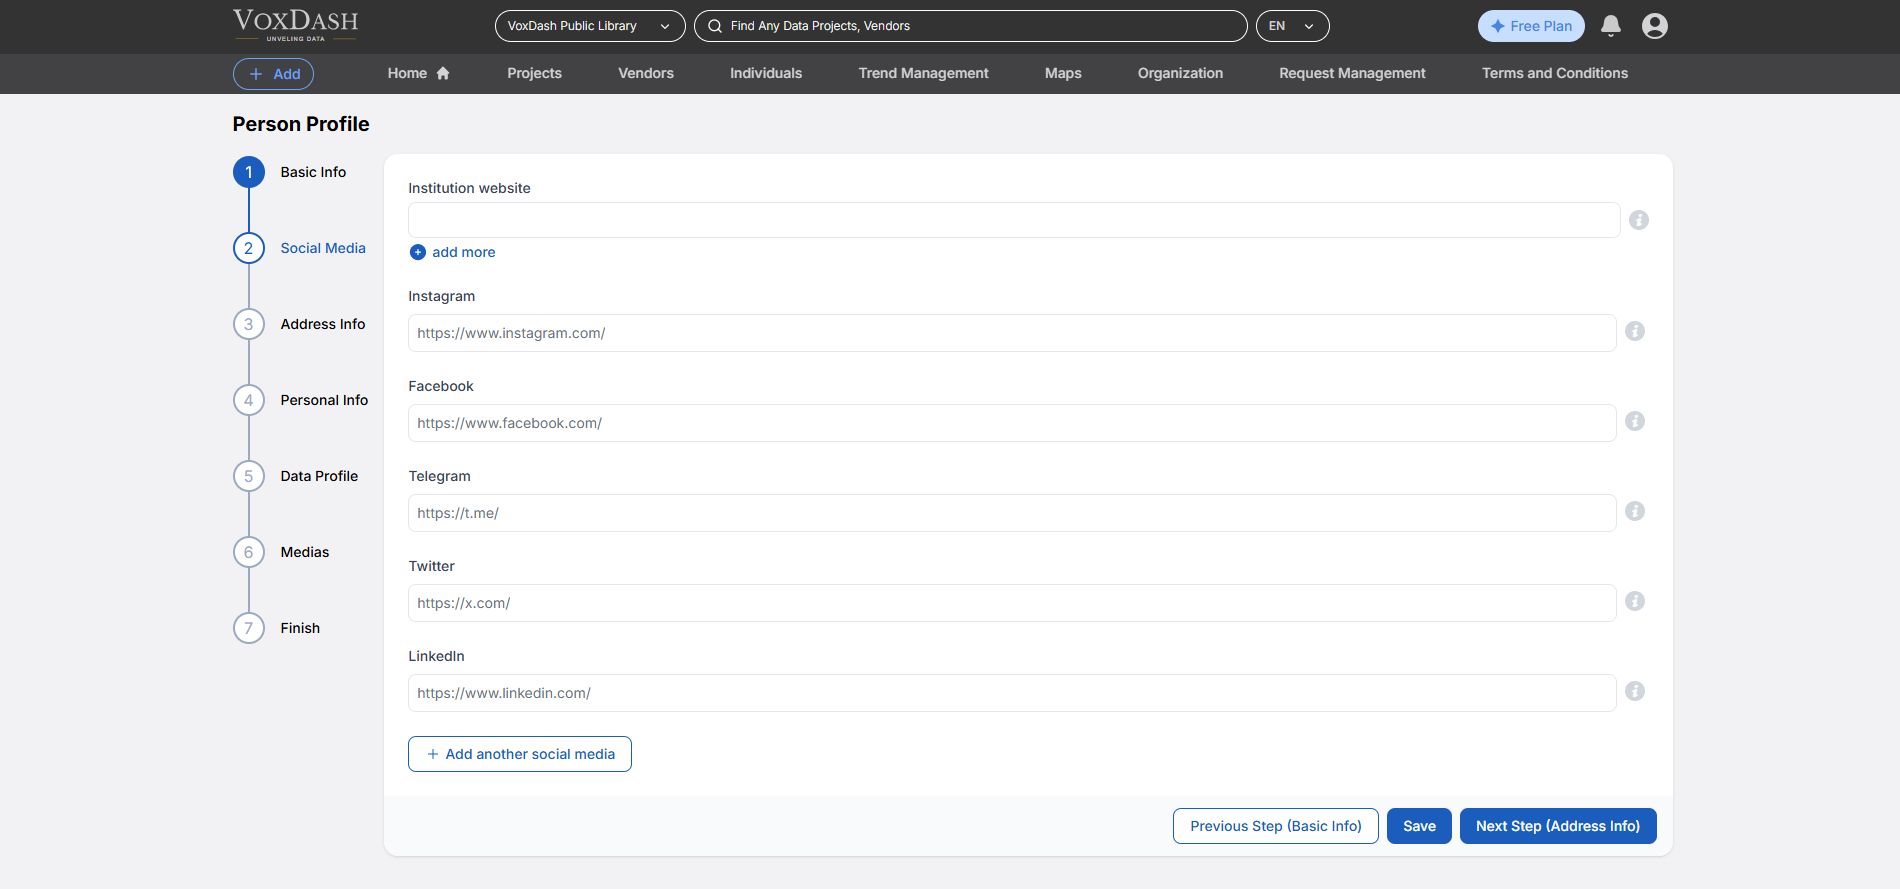
Task: Focus the Institution website input
Action: click(x=1014, y=220)
